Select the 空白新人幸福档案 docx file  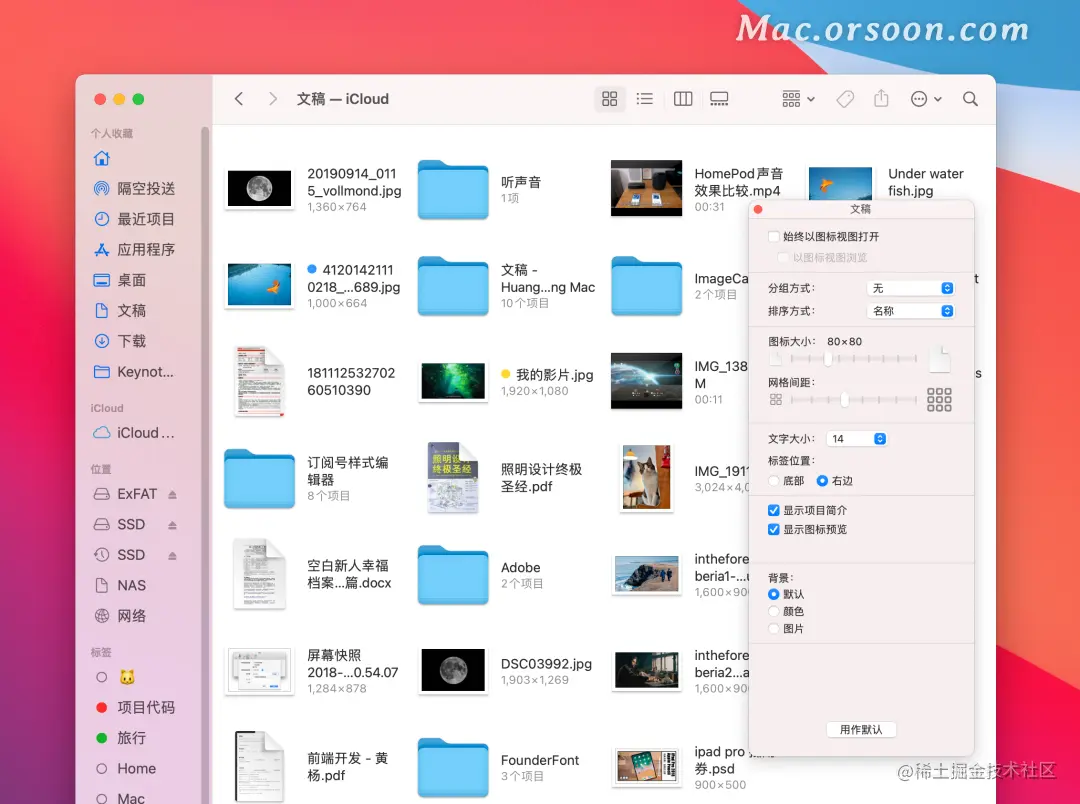click(x=259, y=574)
